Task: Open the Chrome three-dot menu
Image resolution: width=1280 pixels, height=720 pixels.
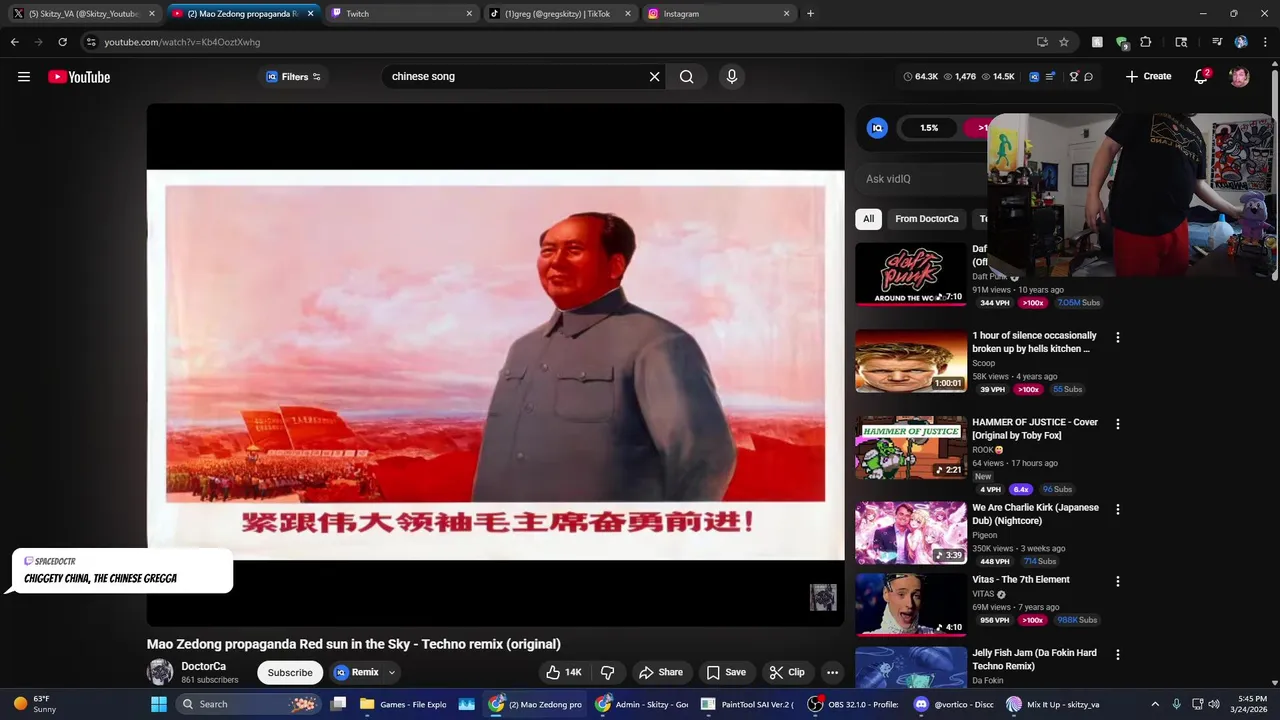Action: [x=1264, y=42]
